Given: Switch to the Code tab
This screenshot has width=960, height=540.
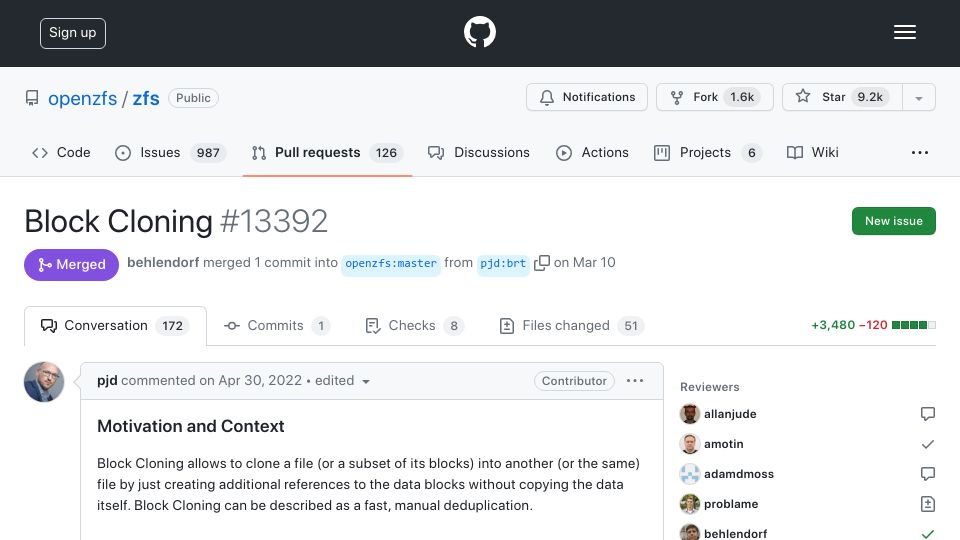Looking at the screenshot, I should pyautogui.click(x=61, y=152).
